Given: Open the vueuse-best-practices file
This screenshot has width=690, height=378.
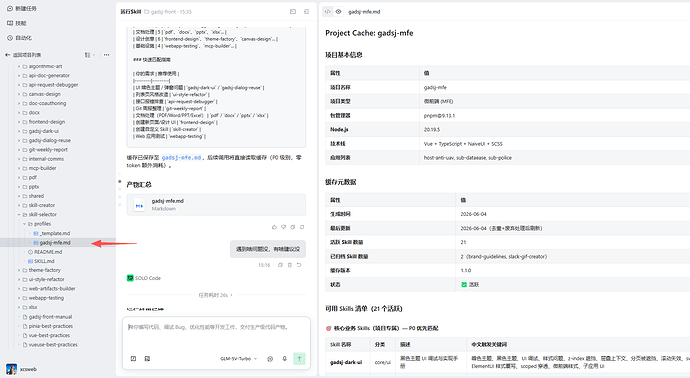Looking at the screenshot, I should tap(50, 345).
